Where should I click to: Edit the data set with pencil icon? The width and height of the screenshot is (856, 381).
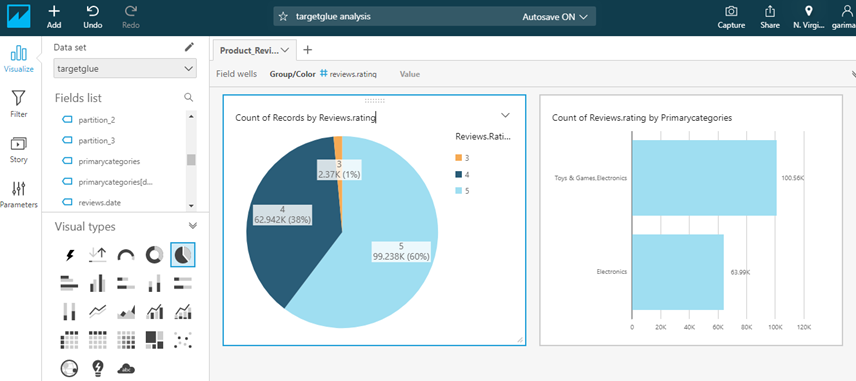189,47
